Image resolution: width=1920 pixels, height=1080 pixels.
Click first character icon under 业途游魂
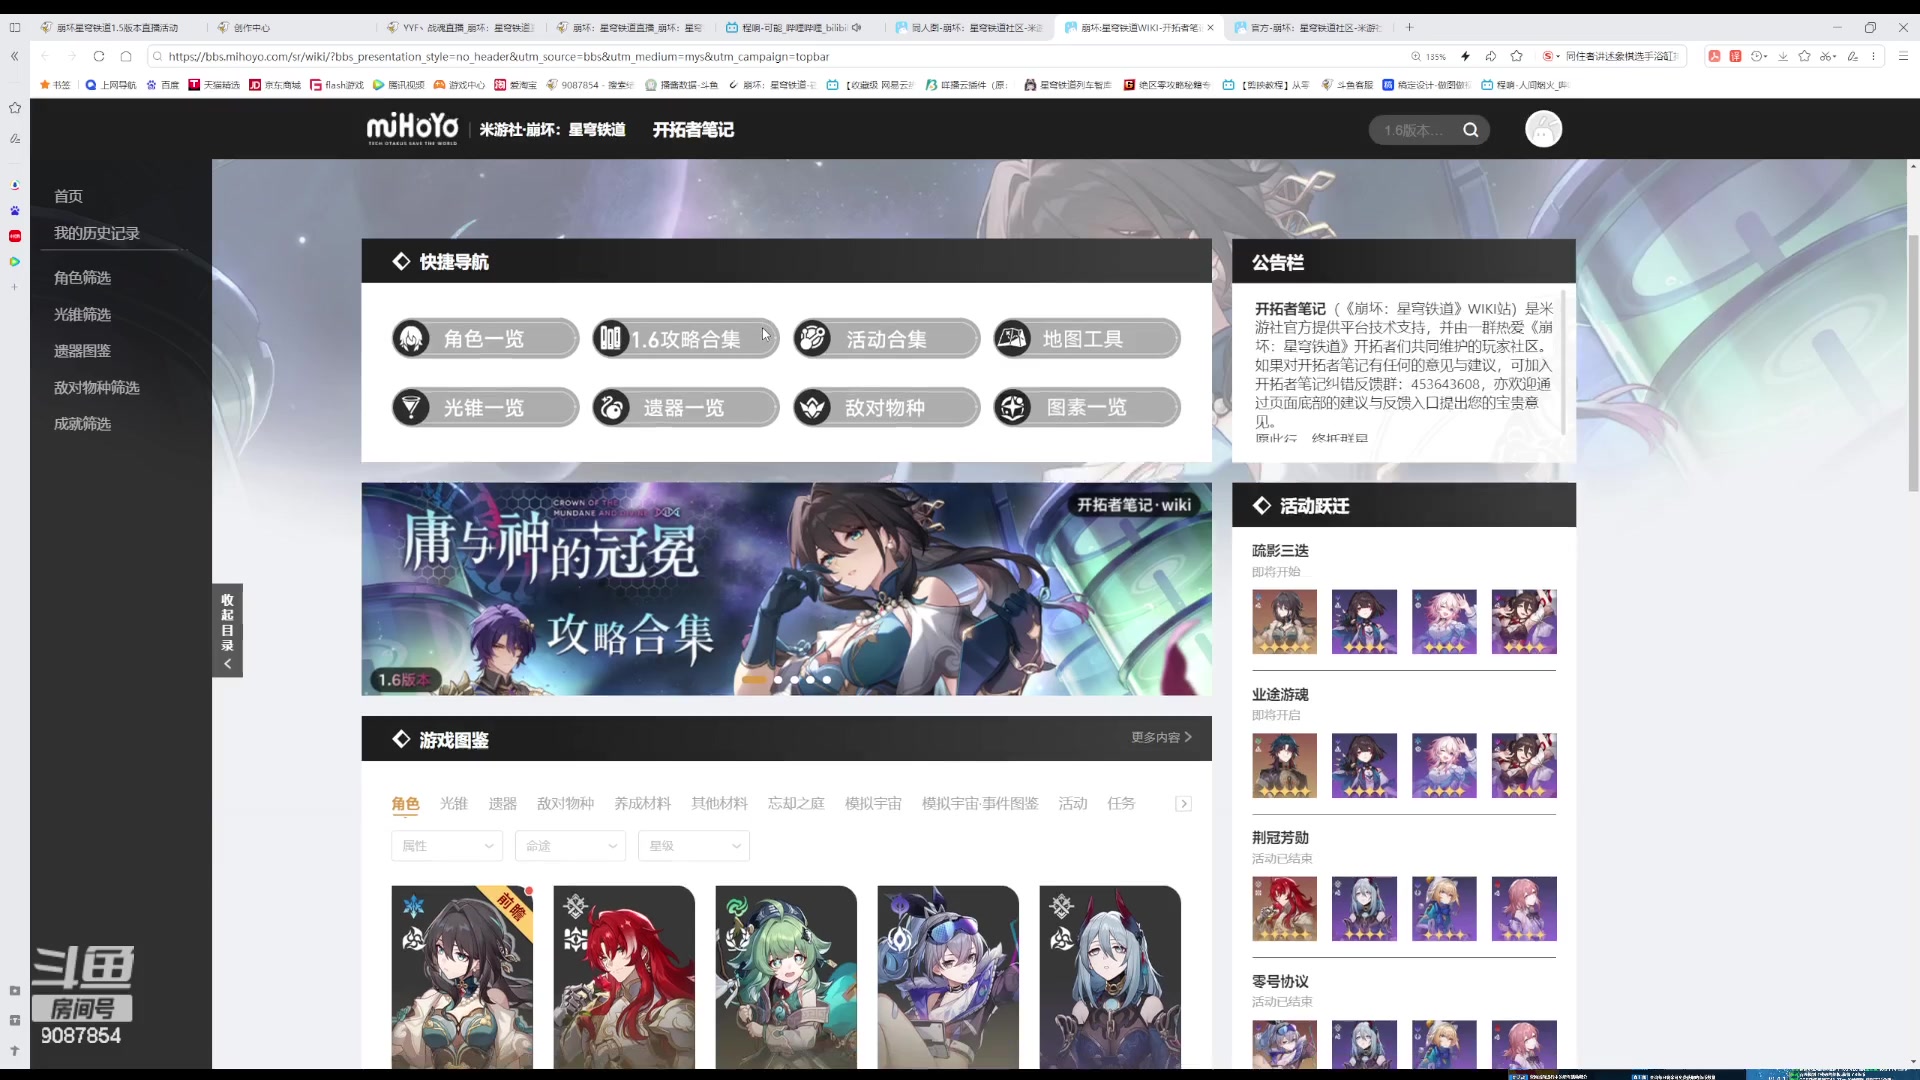[x=1284, y=765]
